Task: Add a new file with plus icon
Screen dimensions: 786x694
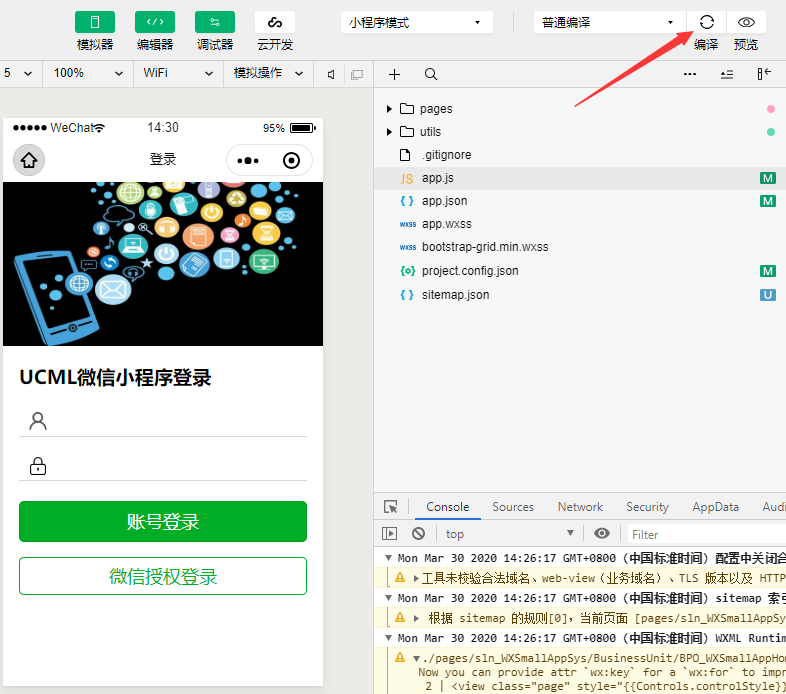Action: point(395,74)
